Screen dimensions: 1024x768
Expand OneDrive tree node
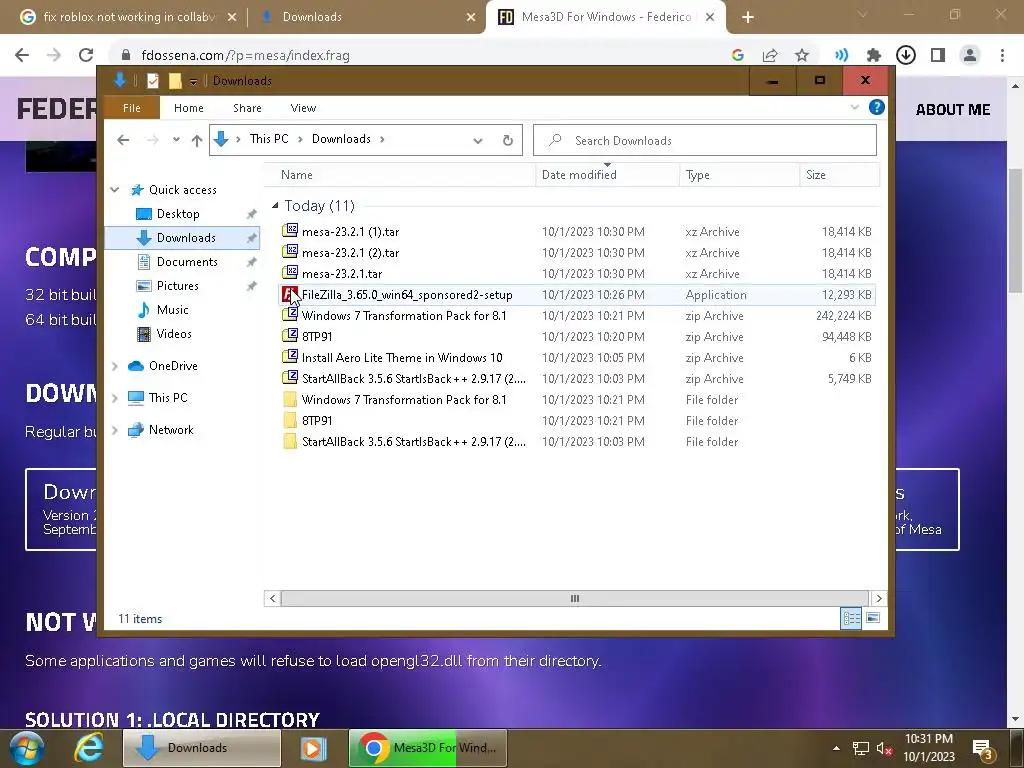click(x=115, y=366)
